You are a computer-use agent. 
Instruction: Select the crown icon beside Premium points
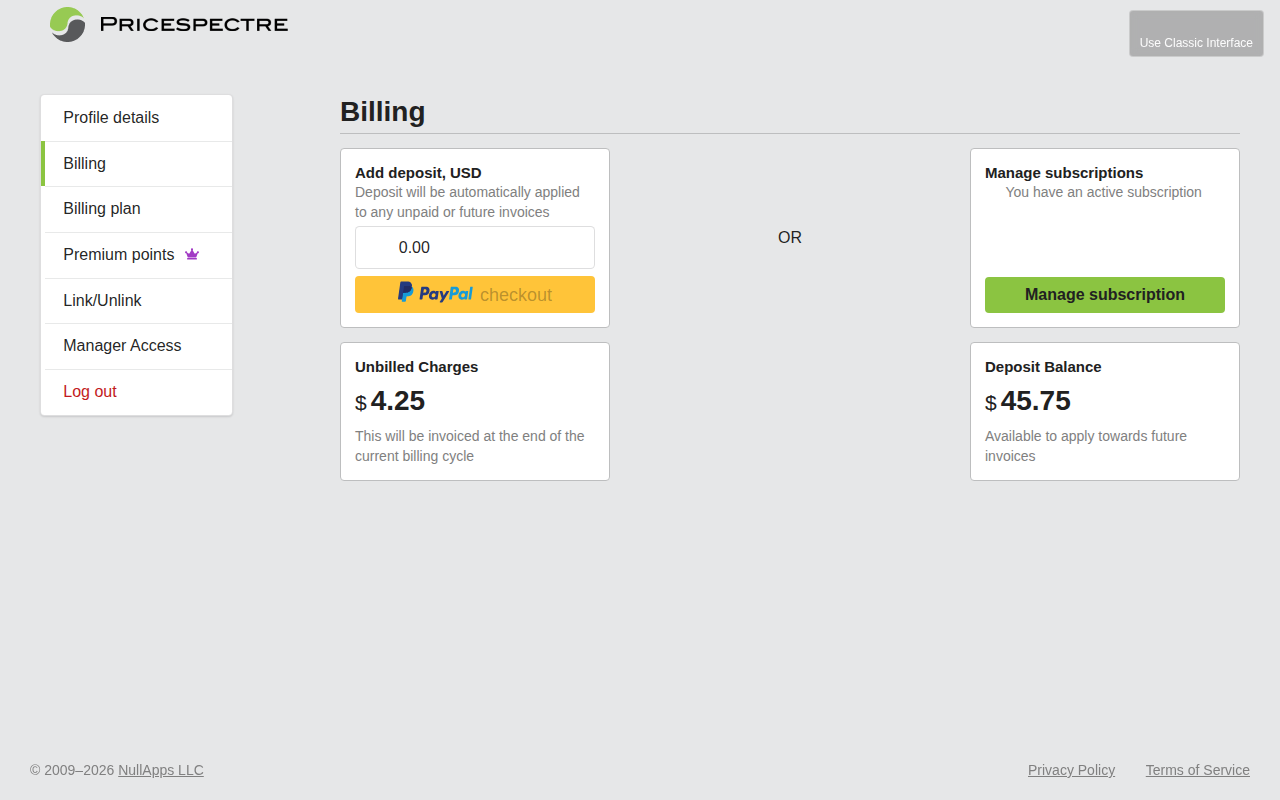pyautogui.click(x=192, y=254)
